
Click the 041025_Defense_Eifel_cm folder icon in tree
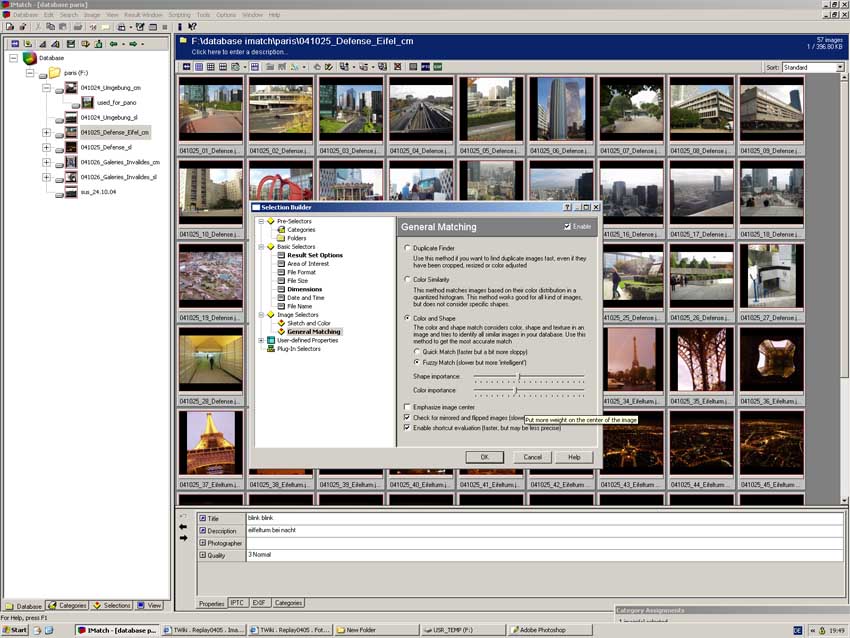tap(71, 132)
